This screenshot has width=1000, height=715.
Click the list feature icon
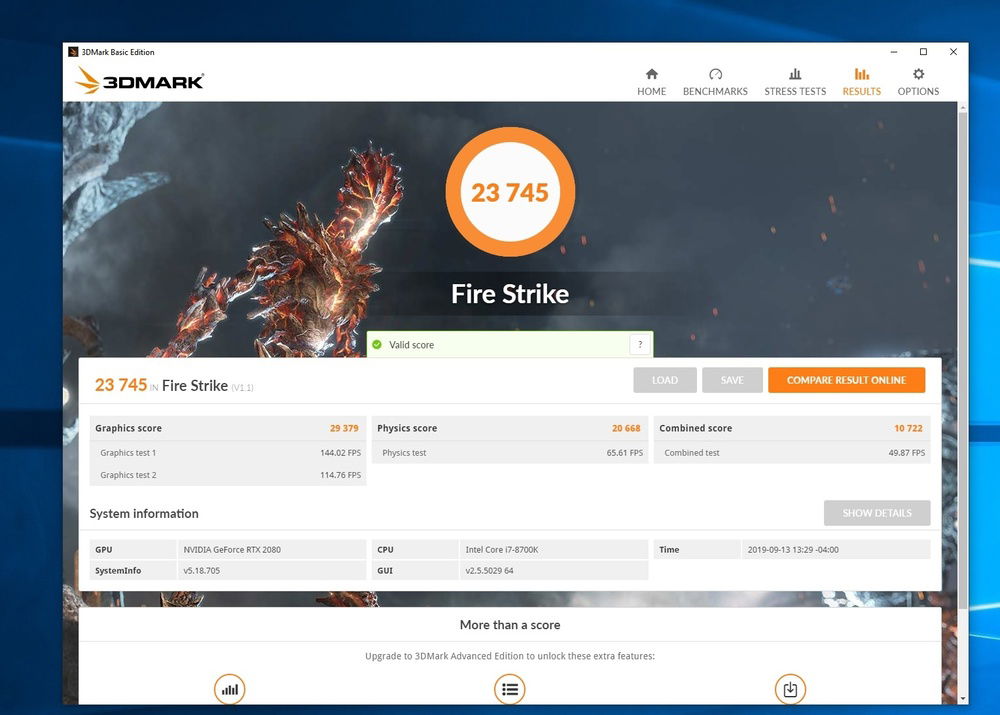pyautogui.click(x=510, y=689)
